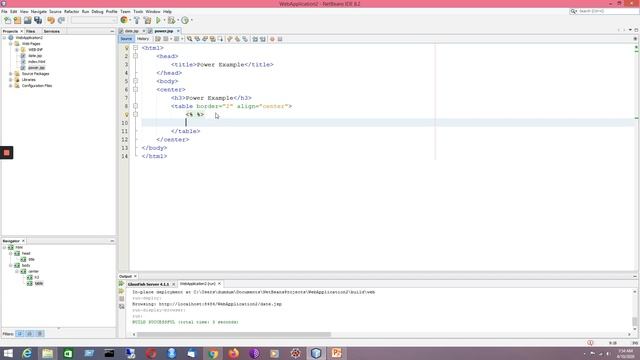
Task: Open the Windows Start menu
Action: [x=8, y=353]
